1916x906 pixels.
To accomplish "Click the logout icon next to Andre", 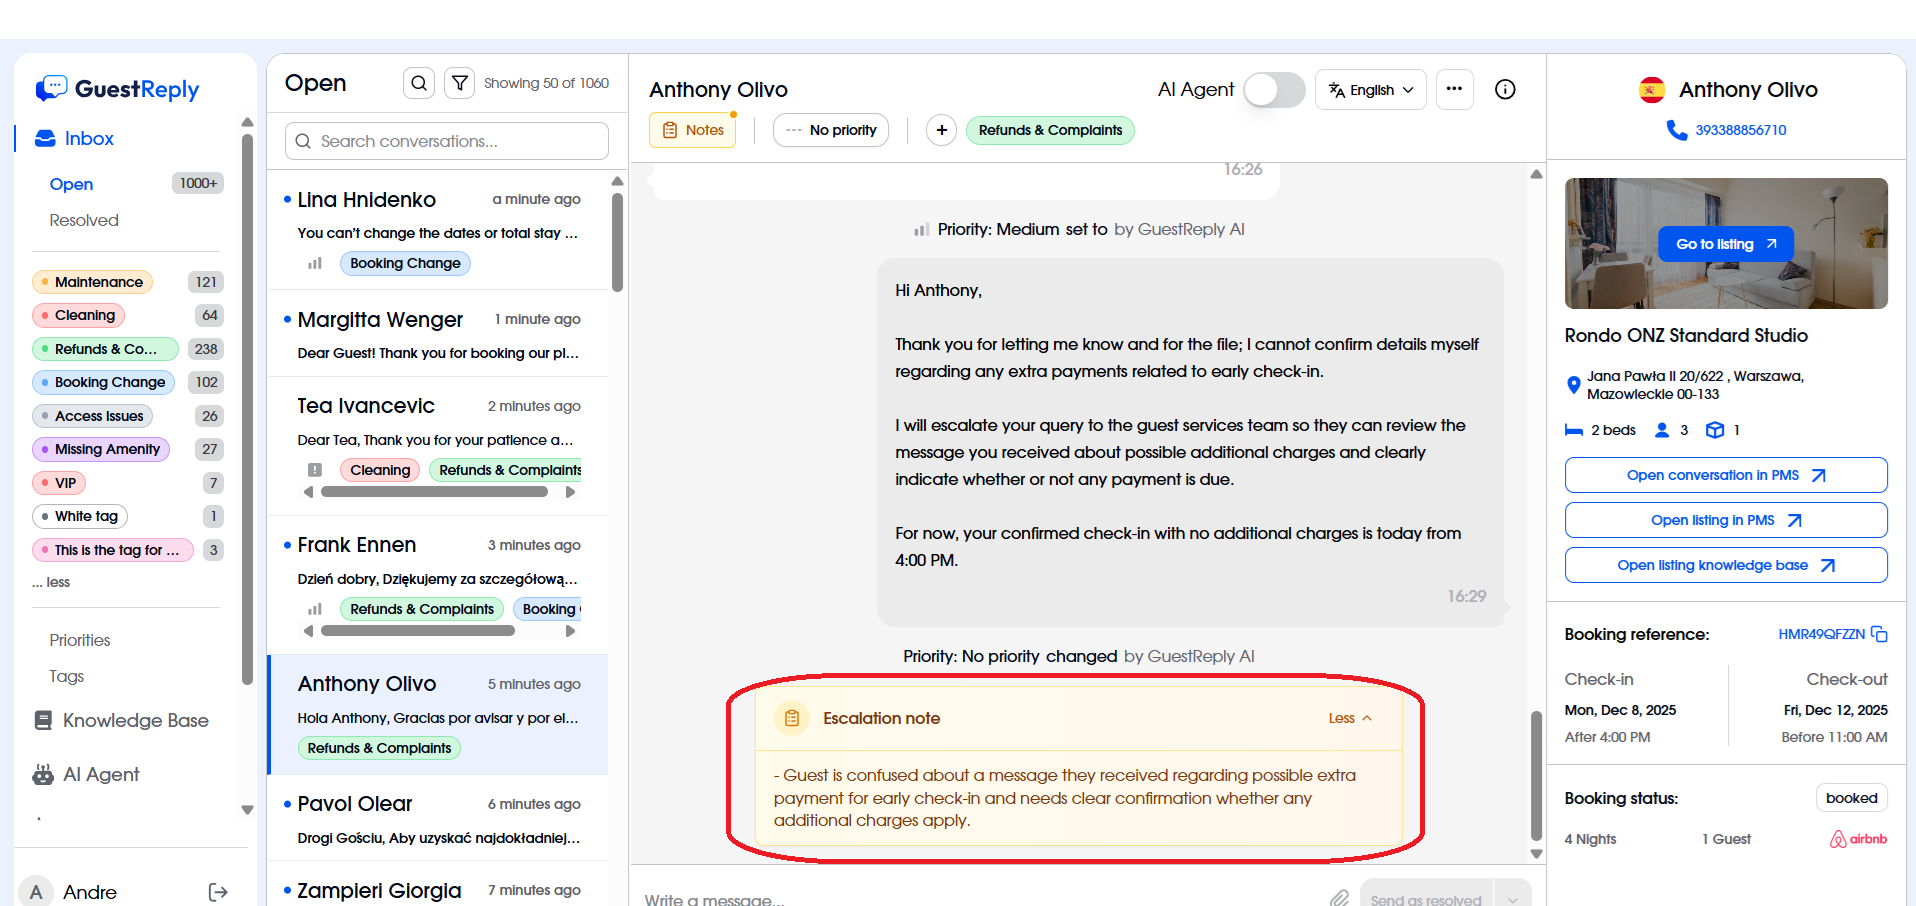I will [218, 892].
